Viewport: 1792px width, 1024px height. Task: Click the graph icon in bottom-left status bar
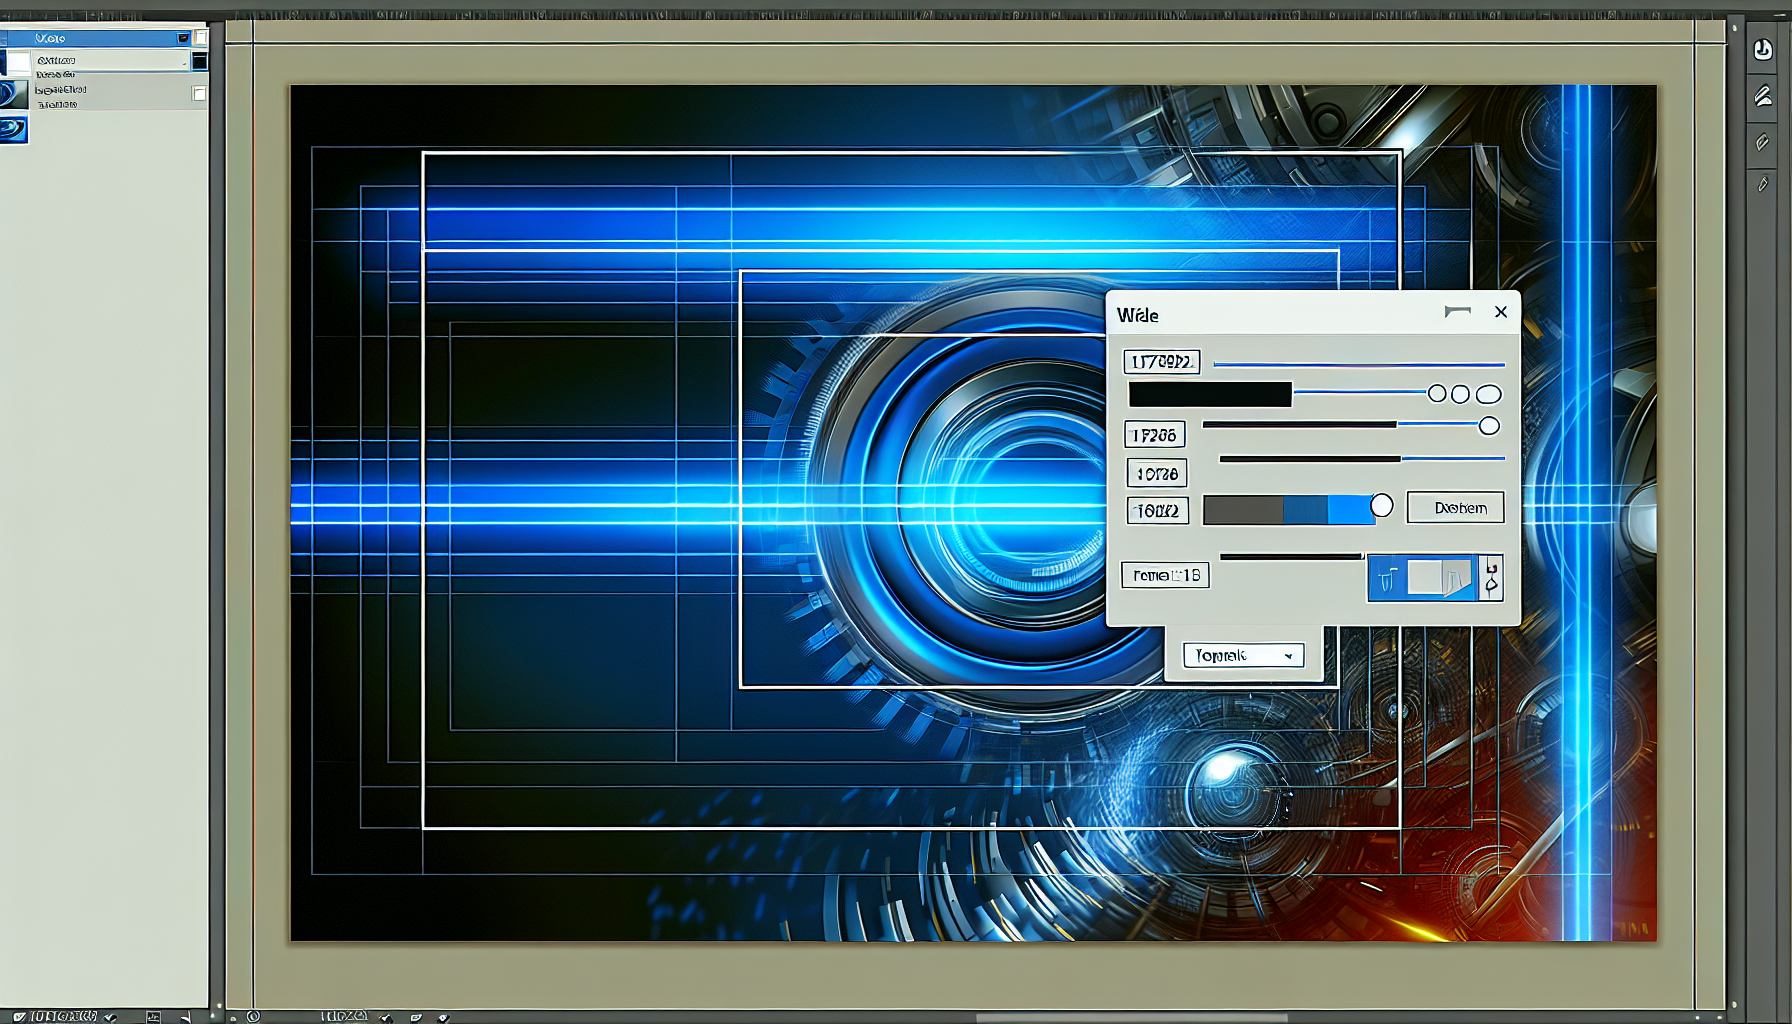point(153,1016)
